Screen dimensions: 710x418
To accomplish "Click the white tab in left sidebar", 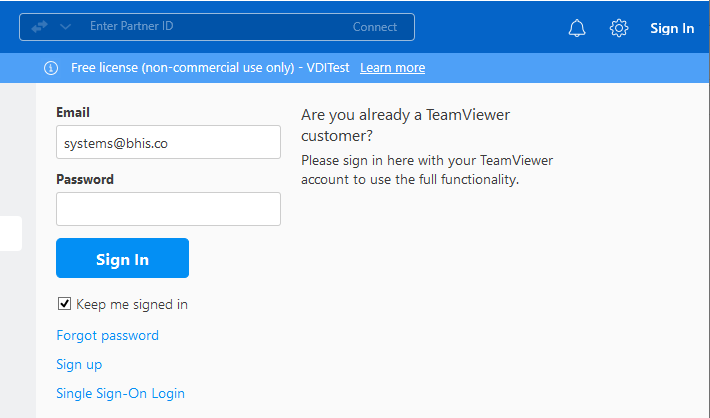I will (11, 233).
